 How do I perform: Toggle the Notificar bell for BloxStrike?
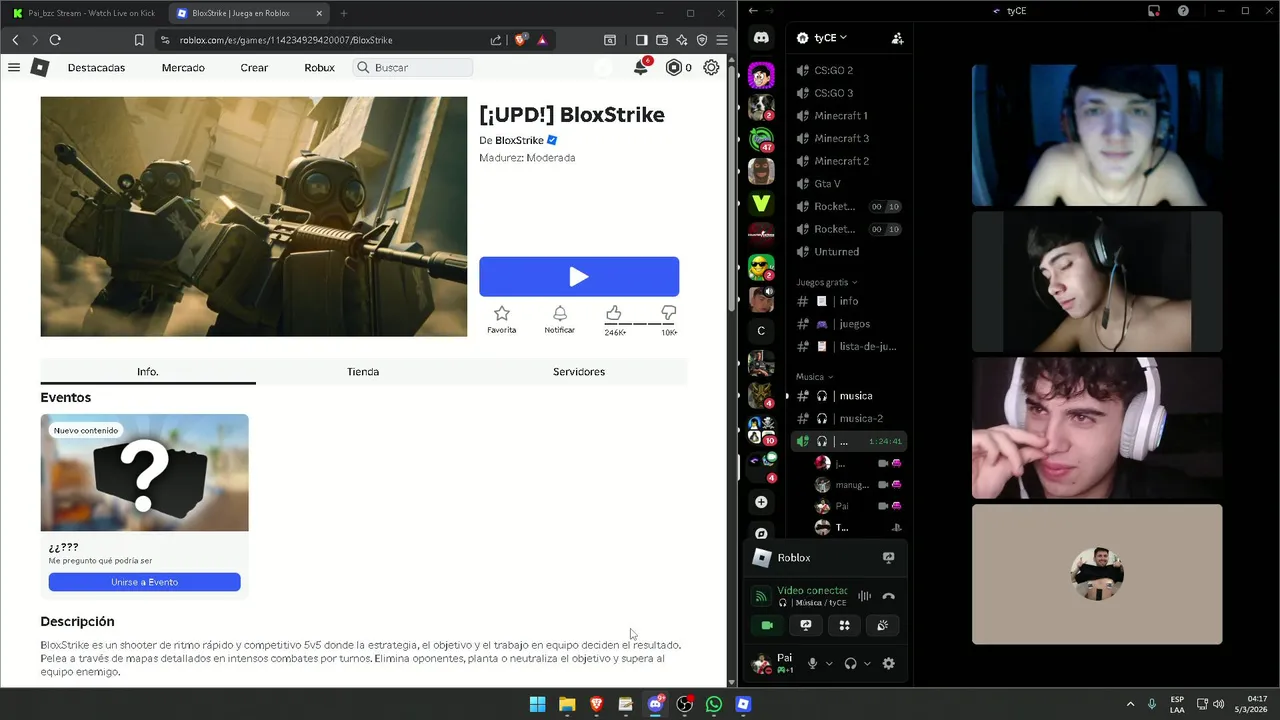click(x=560, y=313)
